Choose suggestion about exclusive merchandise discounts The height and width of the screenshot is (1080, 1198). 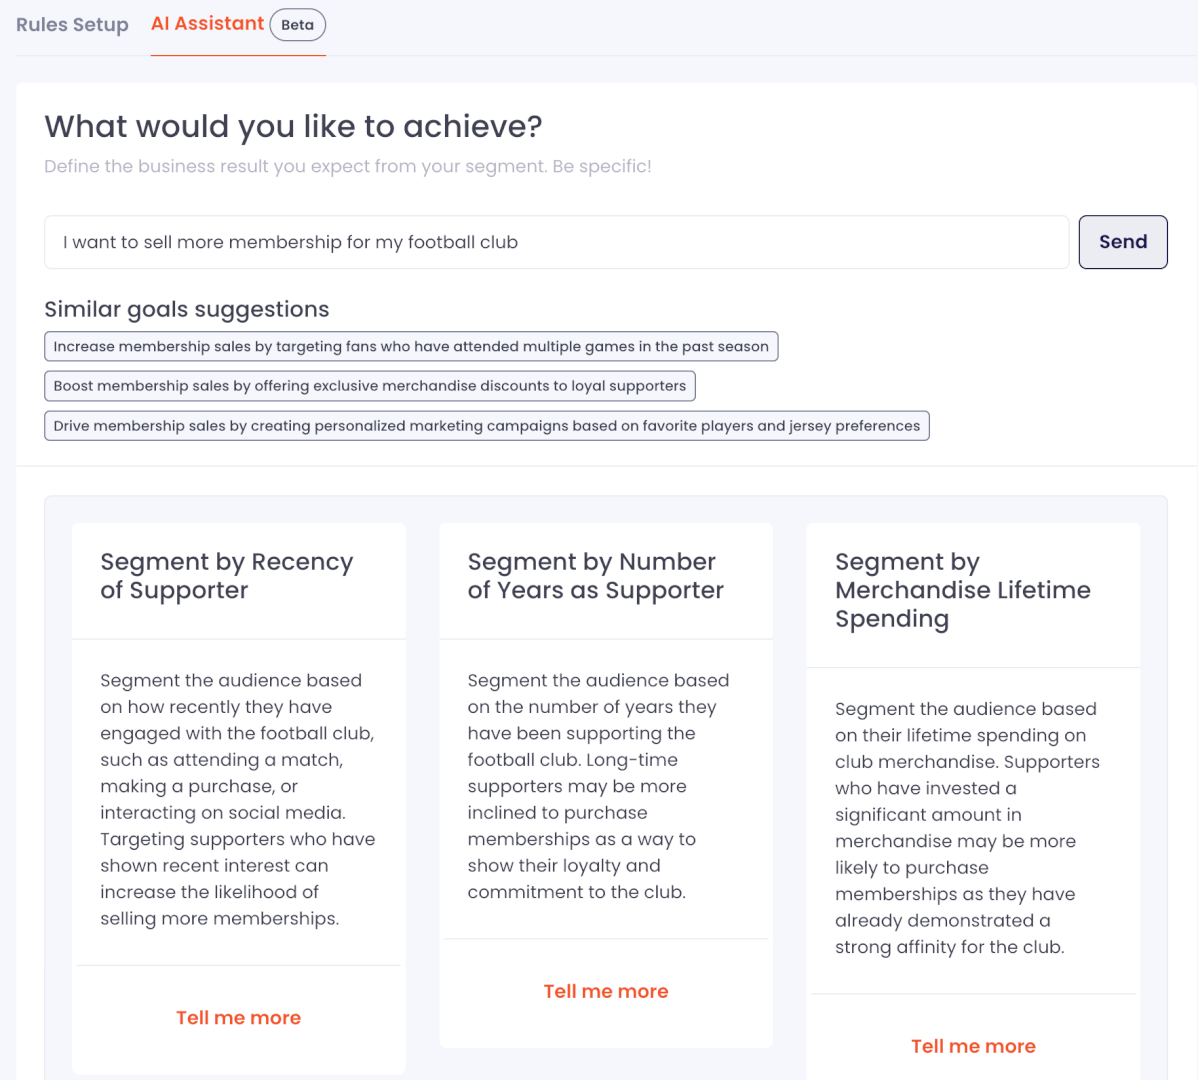[x=370, y=386]
